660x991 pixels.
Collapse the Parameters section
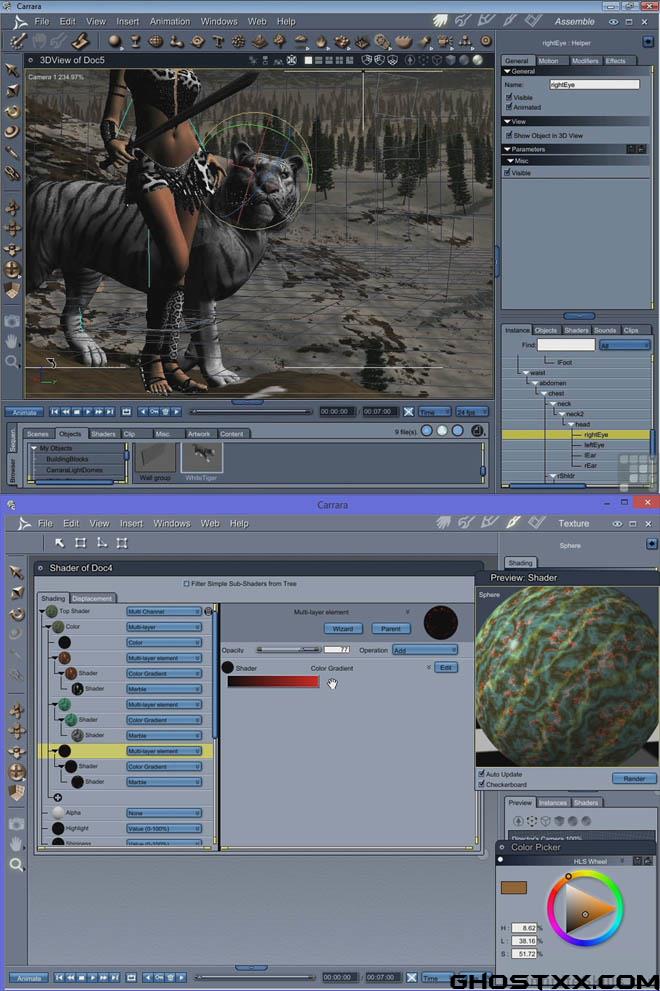[507, 149]
